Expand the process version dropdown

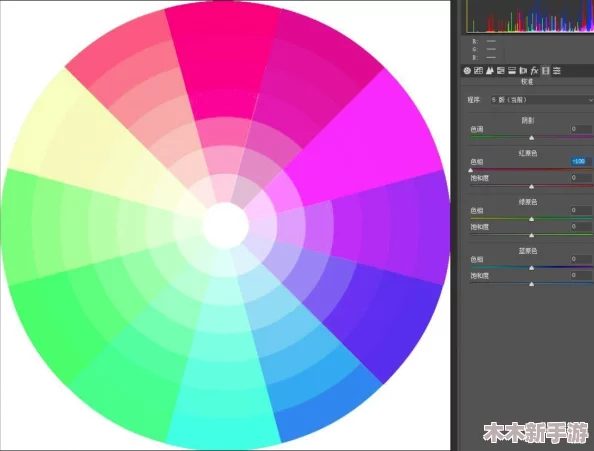pyautogui.click(x=542, y=100)
